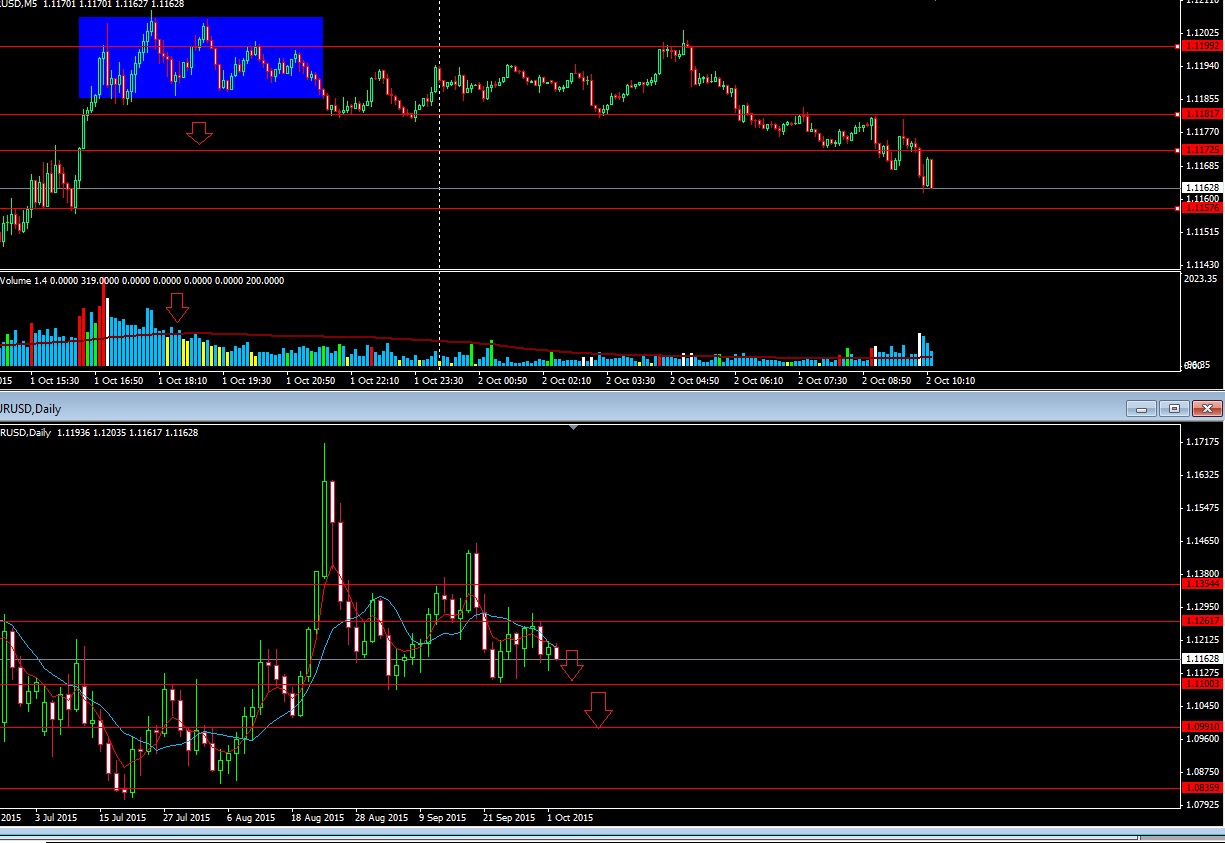Click the 21 Sep 2015 date label
The image size is (1225, 843).
[508, 818]
